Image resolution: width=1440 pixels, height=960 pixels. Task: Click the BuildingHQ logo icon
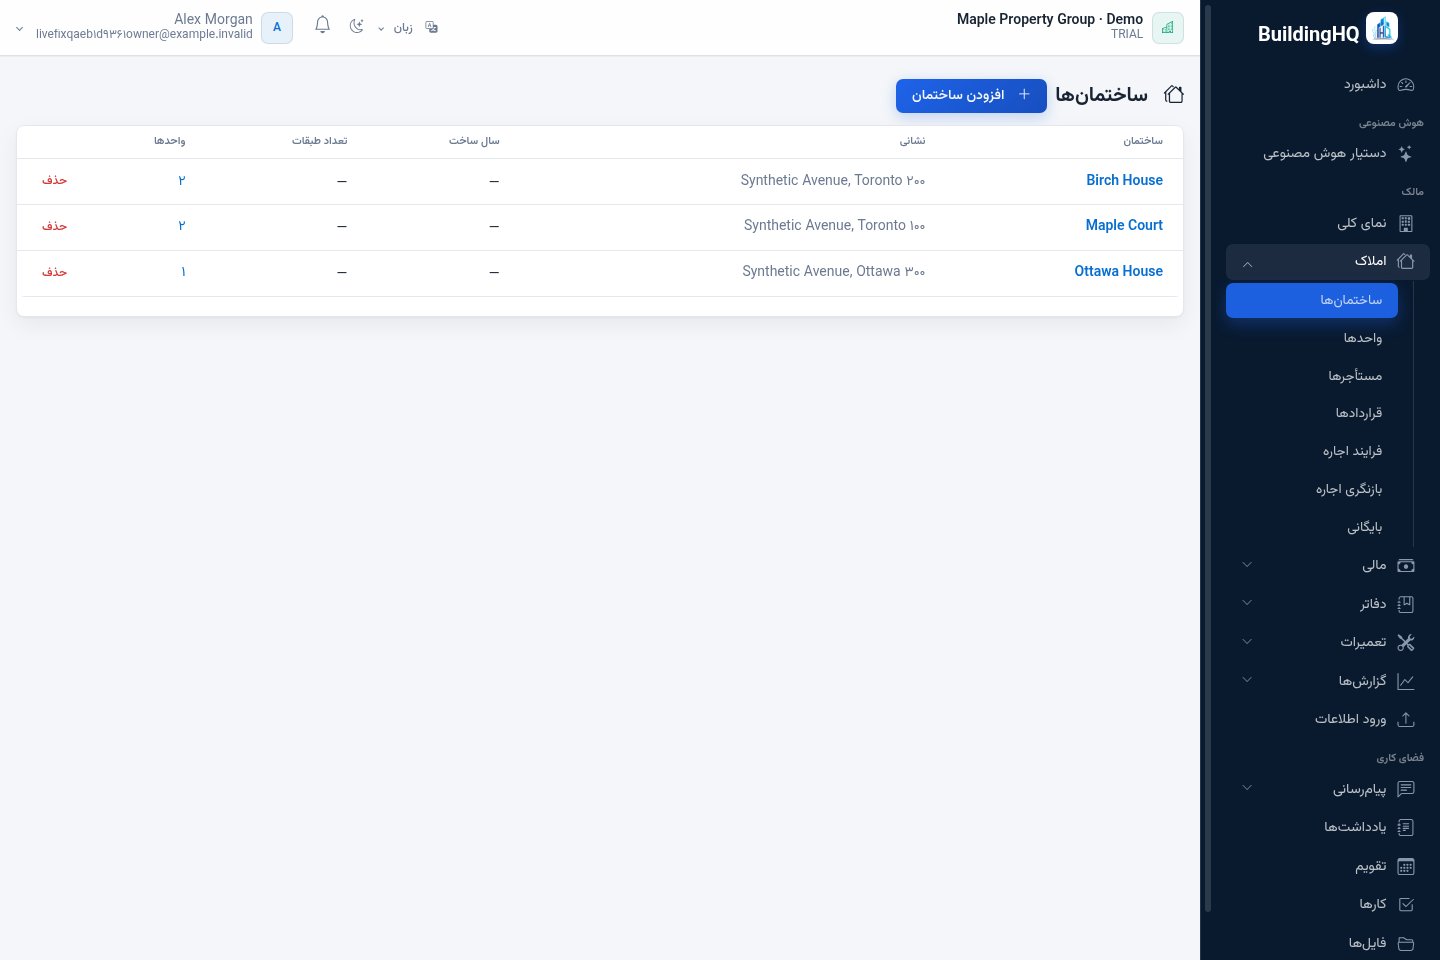(x=1382, y=28)
